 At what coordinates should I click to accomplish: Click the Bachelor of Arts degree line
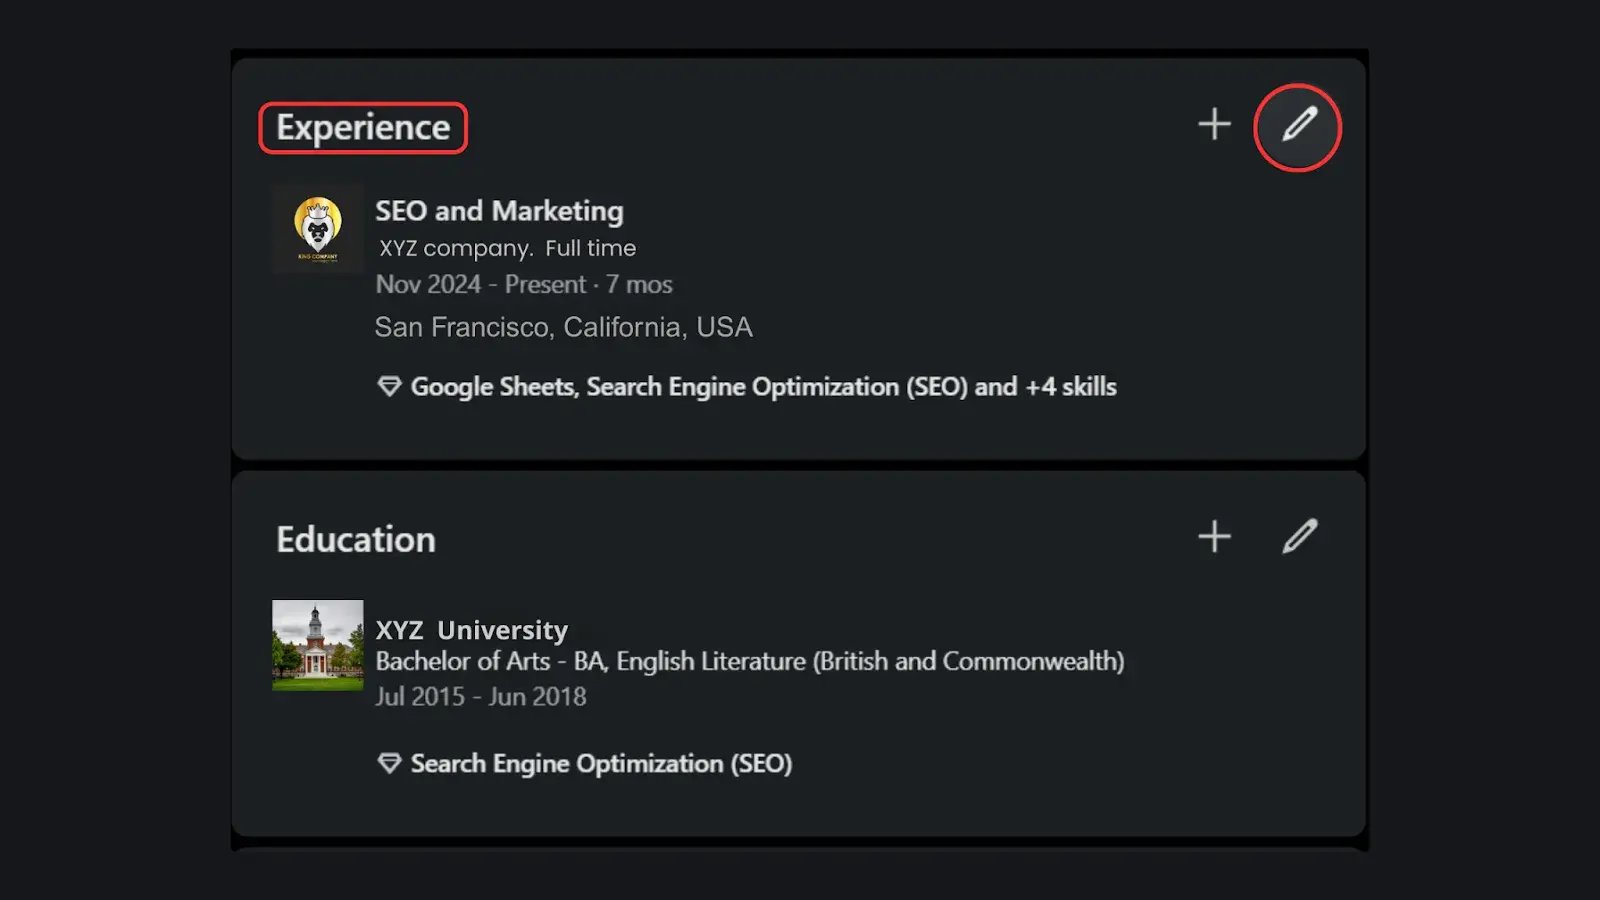(x=749, y=661)
